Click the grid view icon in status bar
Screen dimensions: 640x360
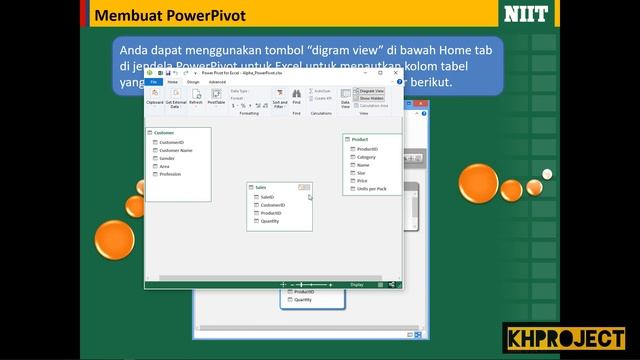point(380,284)
